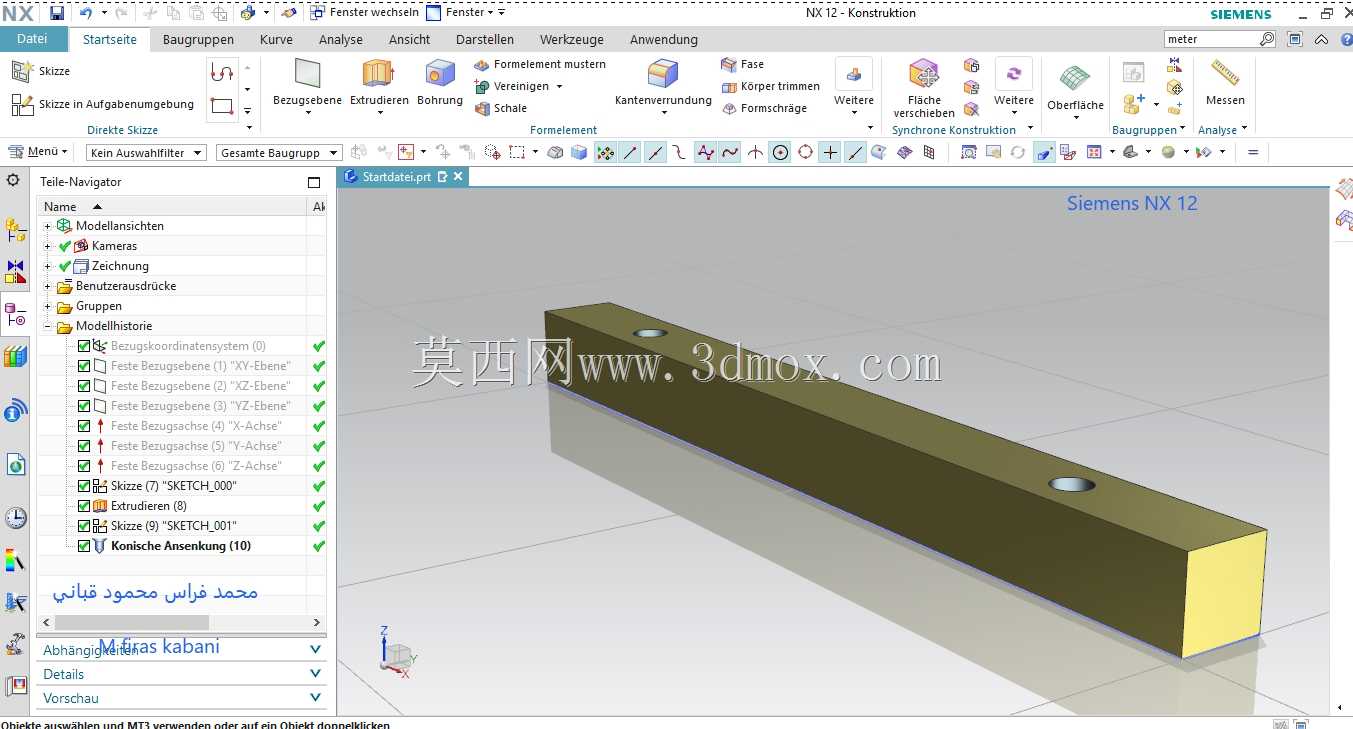
Task: Choose the Bohrung hole tool
Action: tap(440, 82)
